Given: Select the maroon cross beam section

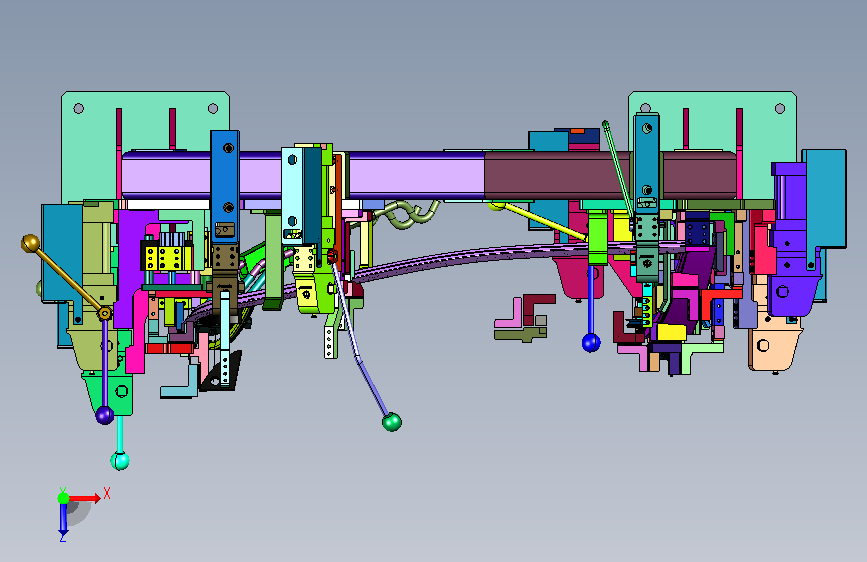Looking at the screenshot, I should tap(558, 176).
